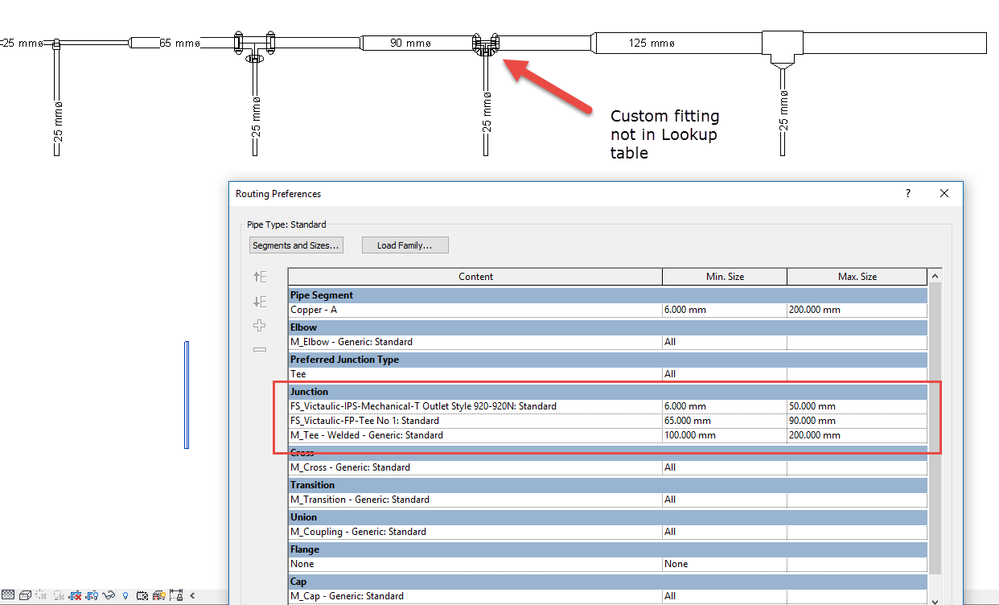Click the Min. Size column header
The image size is (999, 605).
tap(725, 276)
